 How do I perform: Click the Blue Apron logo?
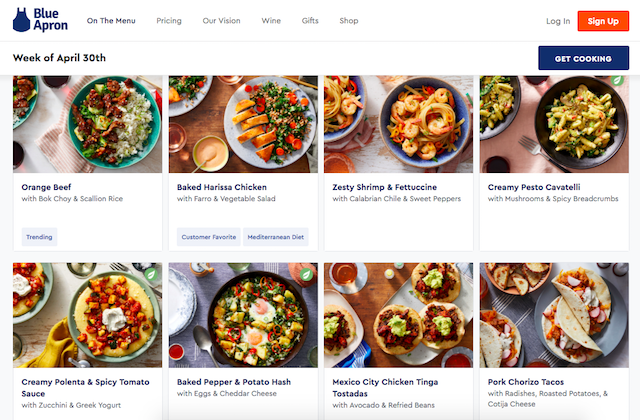click(40, 20)
